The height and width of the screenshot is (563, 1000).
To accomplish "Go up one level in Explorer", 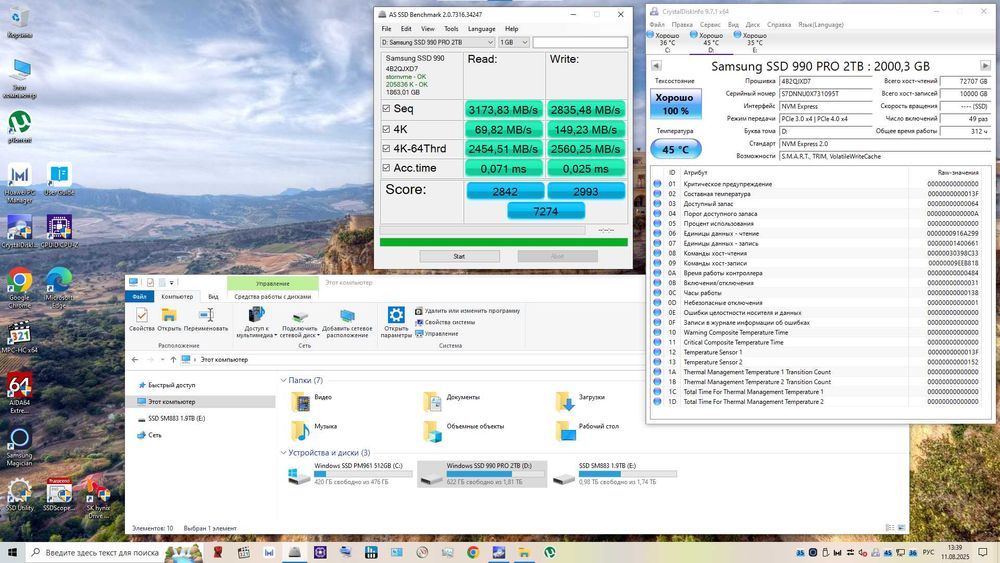I will [173, 360].
